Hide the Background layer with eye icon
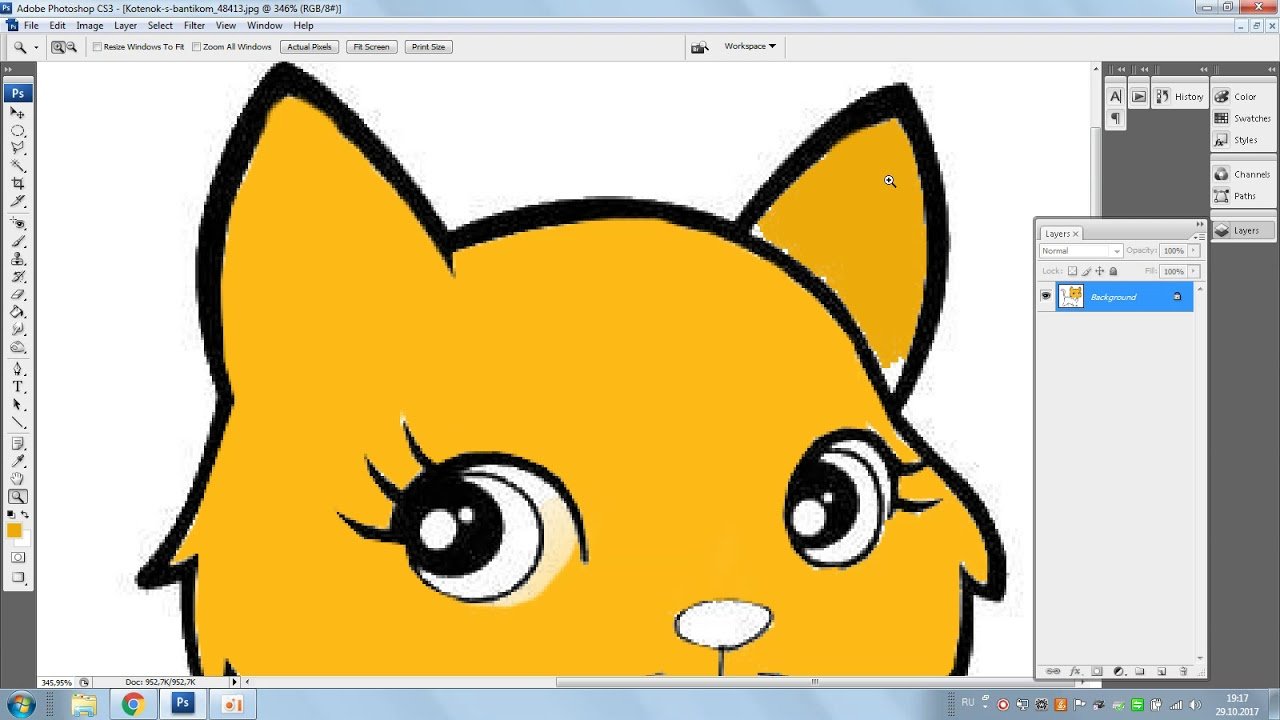This screenshot has width=1280, height=720. [1046, 296]
